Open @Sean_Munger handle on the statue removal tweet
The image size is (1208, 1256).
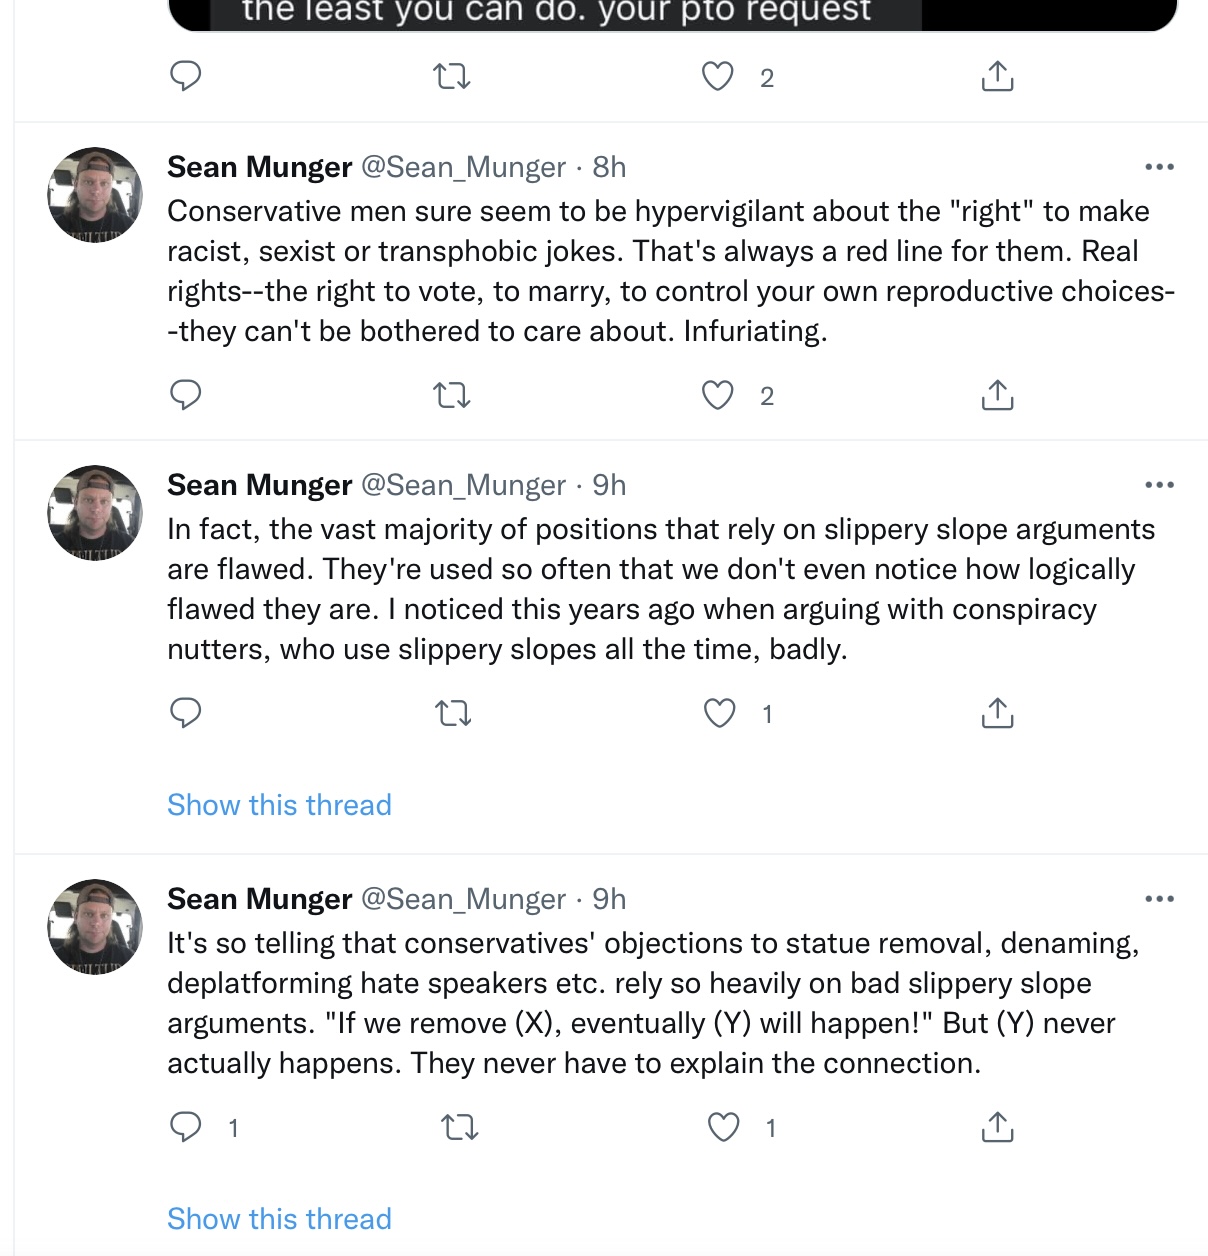click(463, 899)
